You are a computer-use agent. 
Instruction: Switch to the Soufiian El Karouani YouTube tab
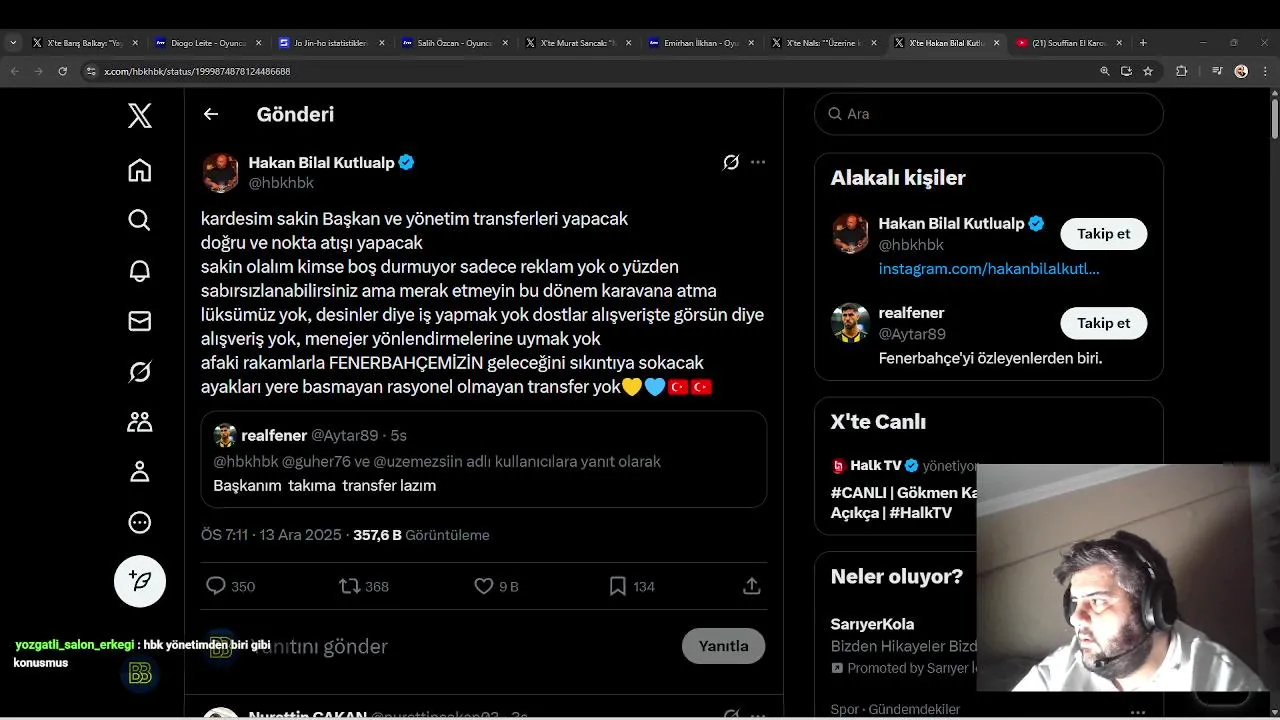(1069, 43)
